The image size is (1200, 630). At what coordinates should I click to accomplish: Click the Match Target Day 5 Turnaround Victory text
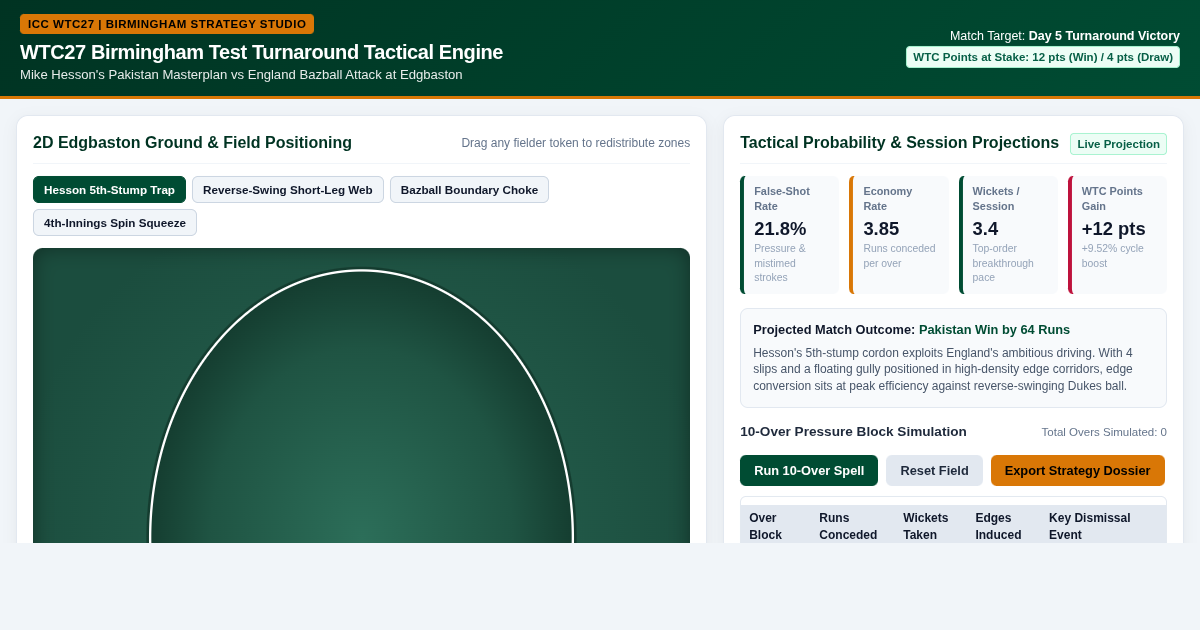pyautogui.click(x=1065, y=36)
